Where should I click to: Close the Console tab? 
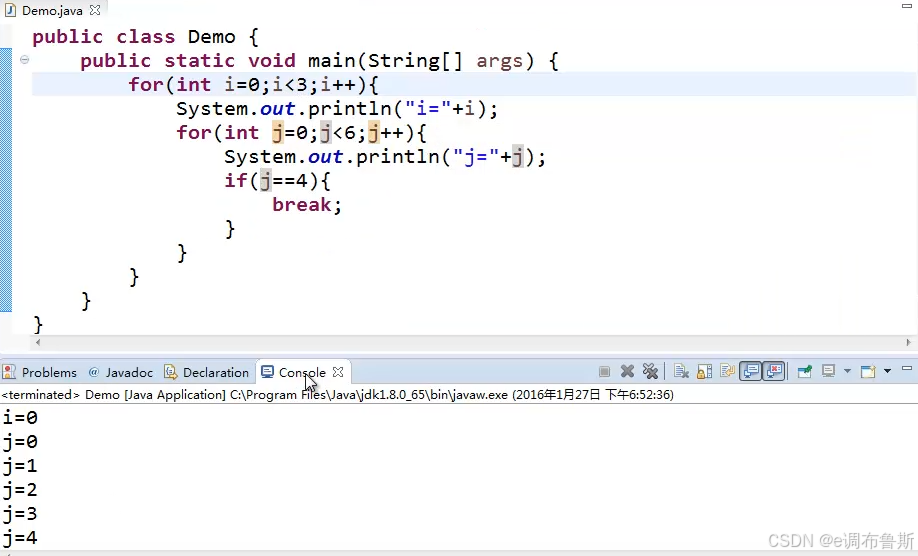[338, 372]
